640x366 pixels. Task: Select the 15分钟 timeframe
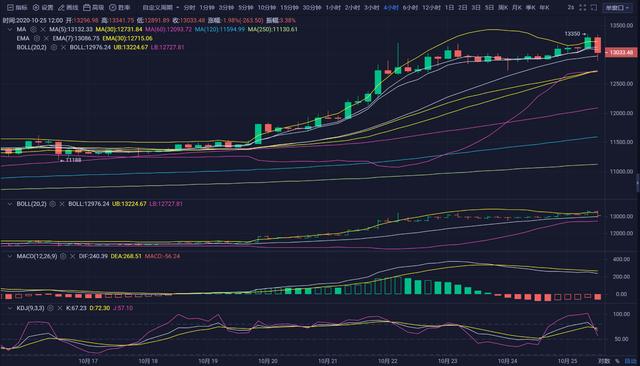[289, 7]
